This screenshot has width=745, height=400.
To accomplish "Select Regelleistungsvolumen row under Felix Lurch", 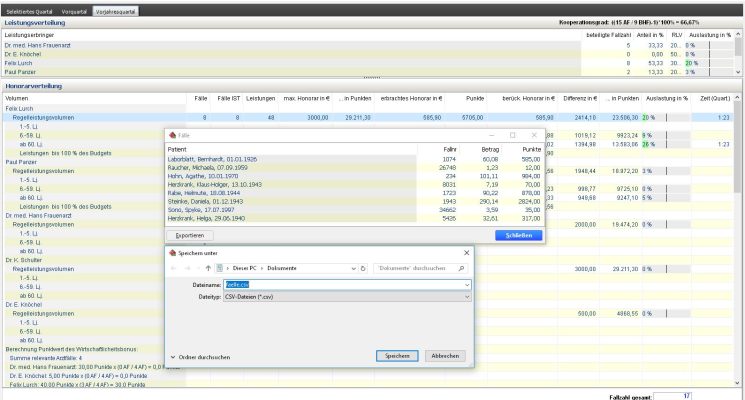I will coord(368,117).
